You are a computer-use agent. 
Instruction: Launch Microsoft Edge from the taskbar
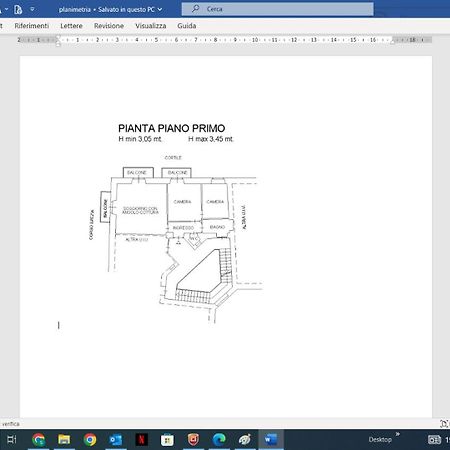(x=219, y=440)
